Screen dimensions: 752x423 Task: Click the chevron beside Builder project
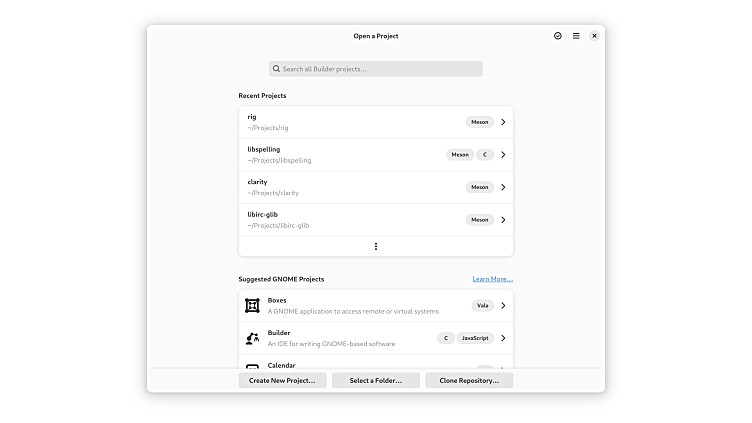coord(503,338)
